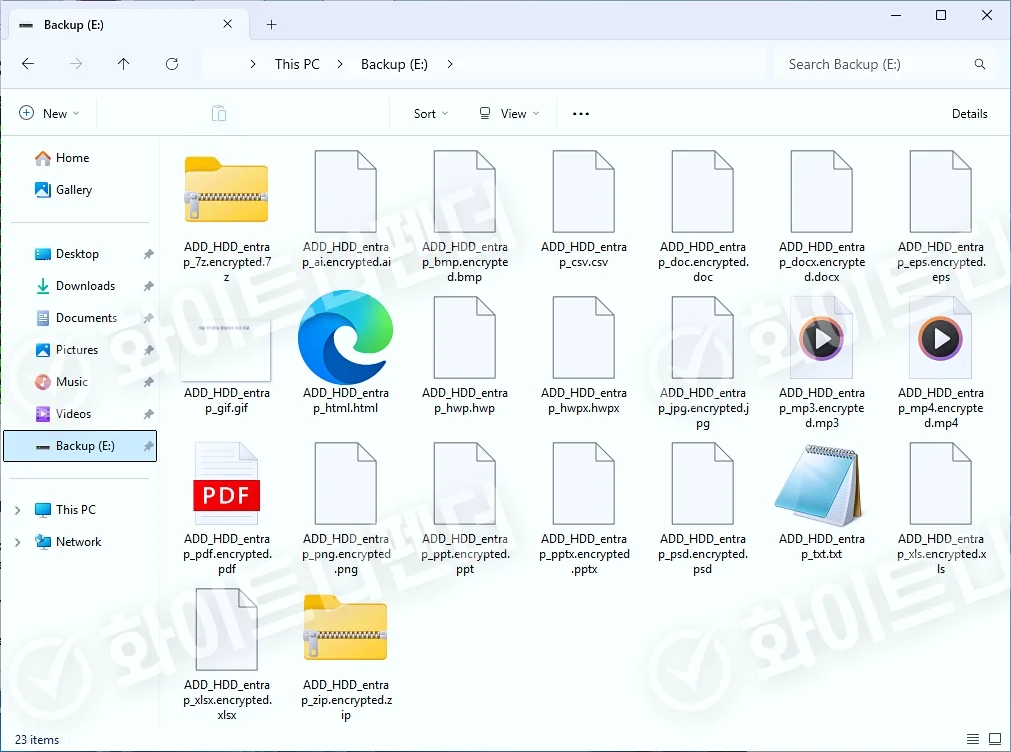This screenshot has width=1011, height=752.
Task: Click This PC in the address breadcrumb
Action: pyautogui.click(x=297, y=64)
